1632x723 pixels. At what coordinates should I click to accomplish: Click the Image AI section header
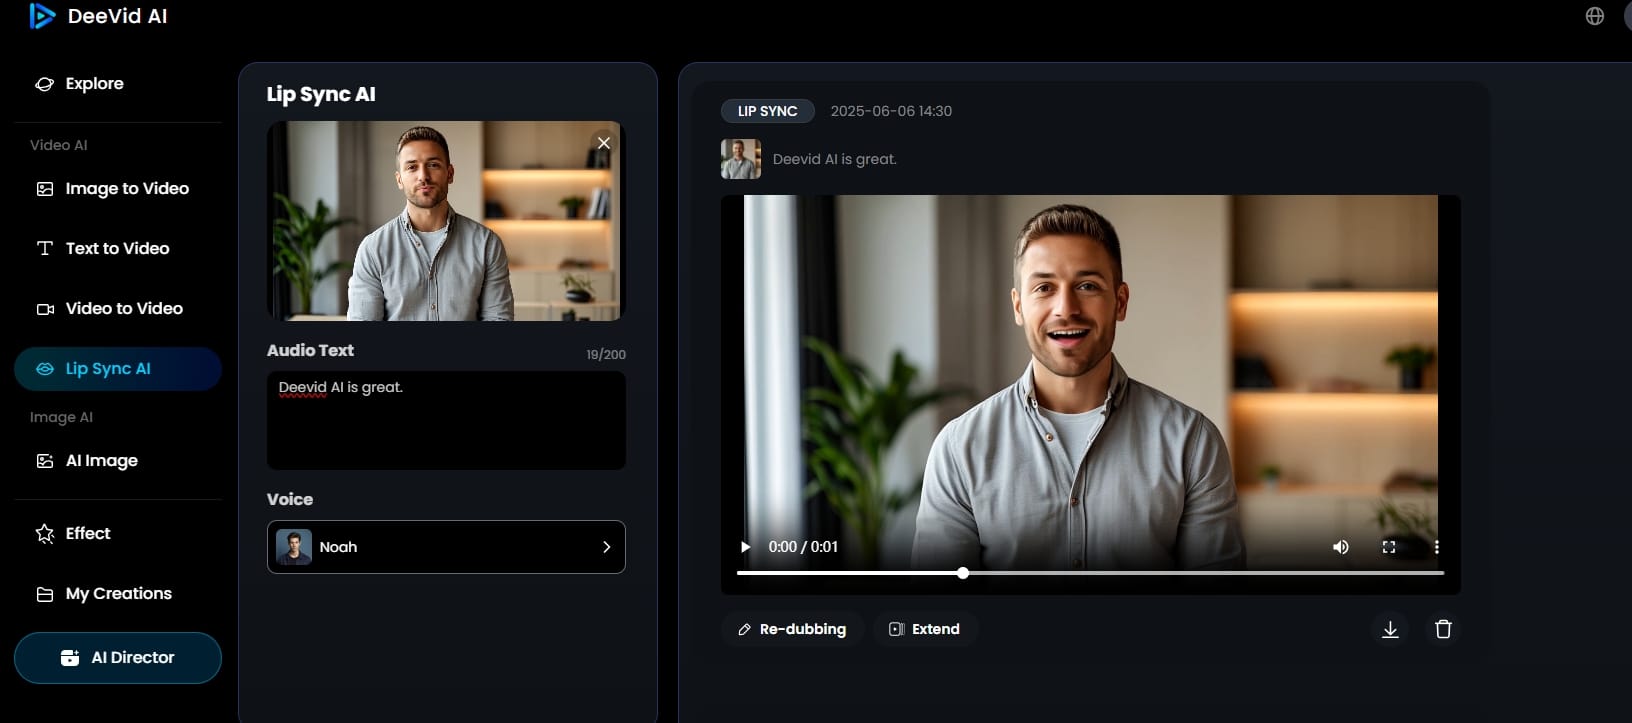(x=61, y=417)
